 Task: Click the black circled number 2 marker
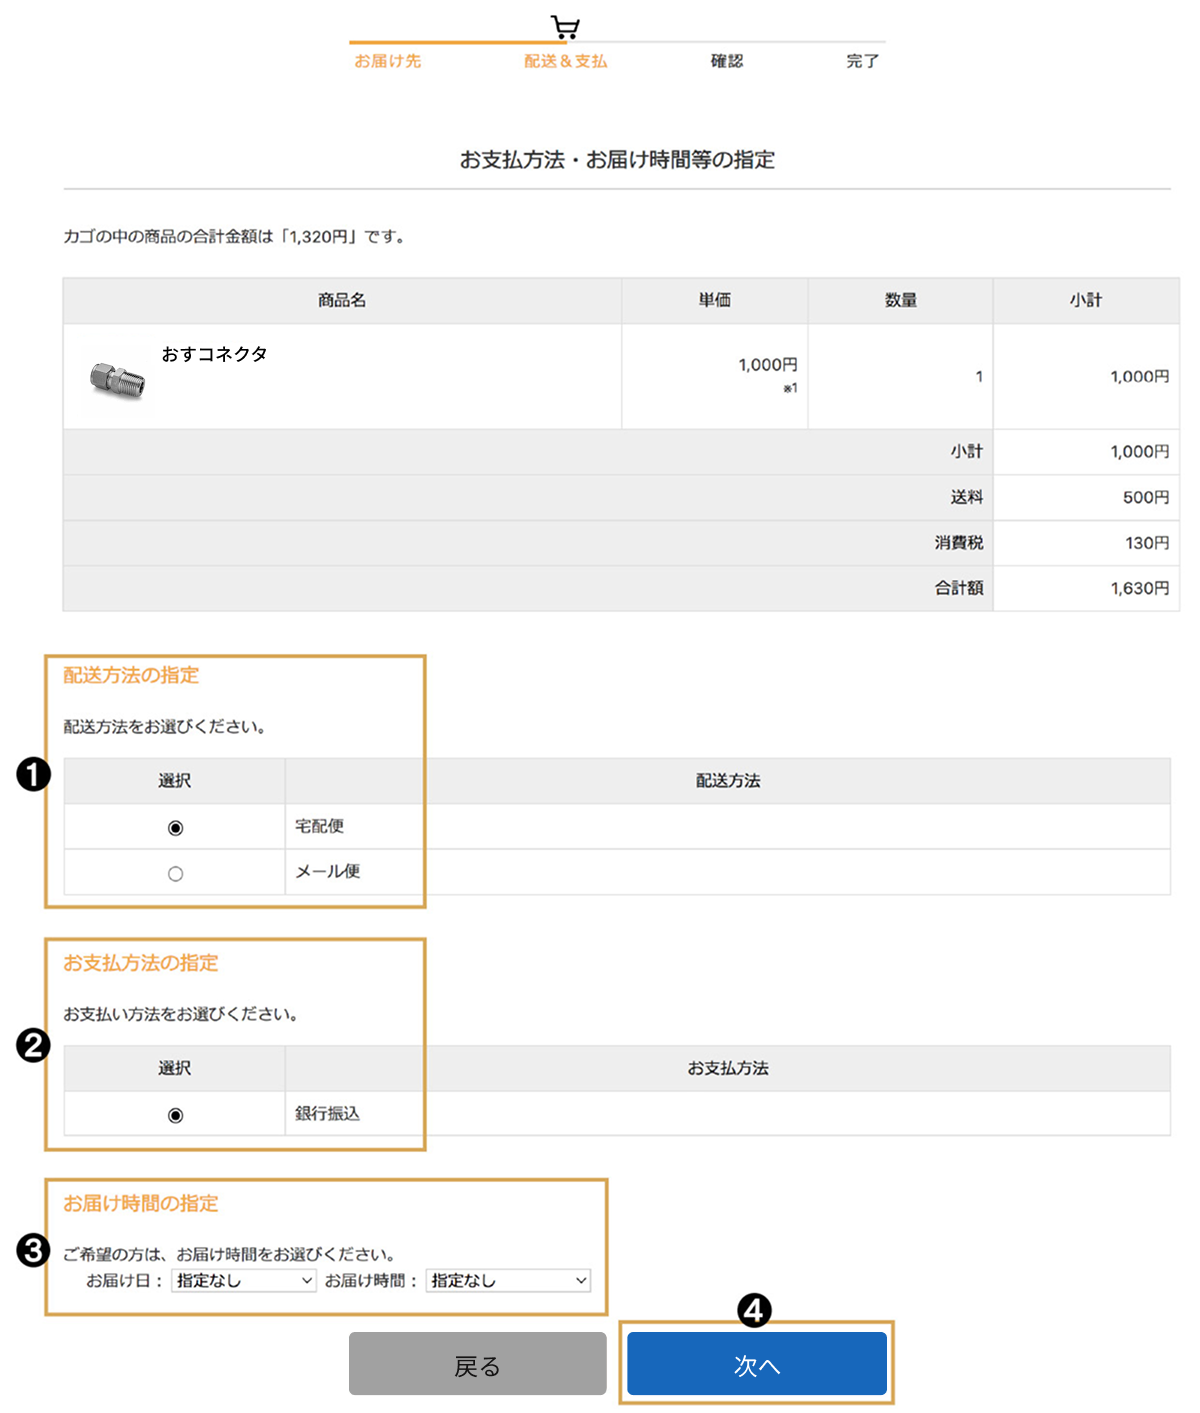33,1045
